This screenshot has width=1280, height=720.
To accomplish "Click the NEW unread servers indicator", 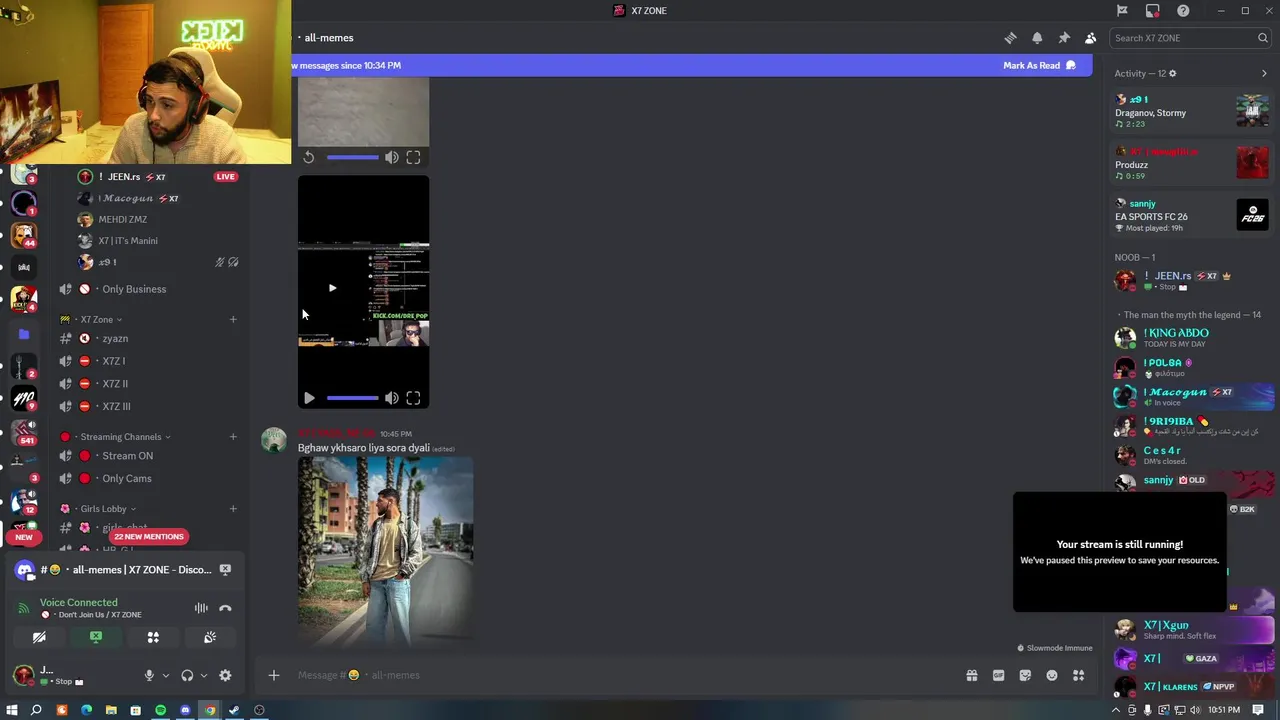I will coord(24,537).
